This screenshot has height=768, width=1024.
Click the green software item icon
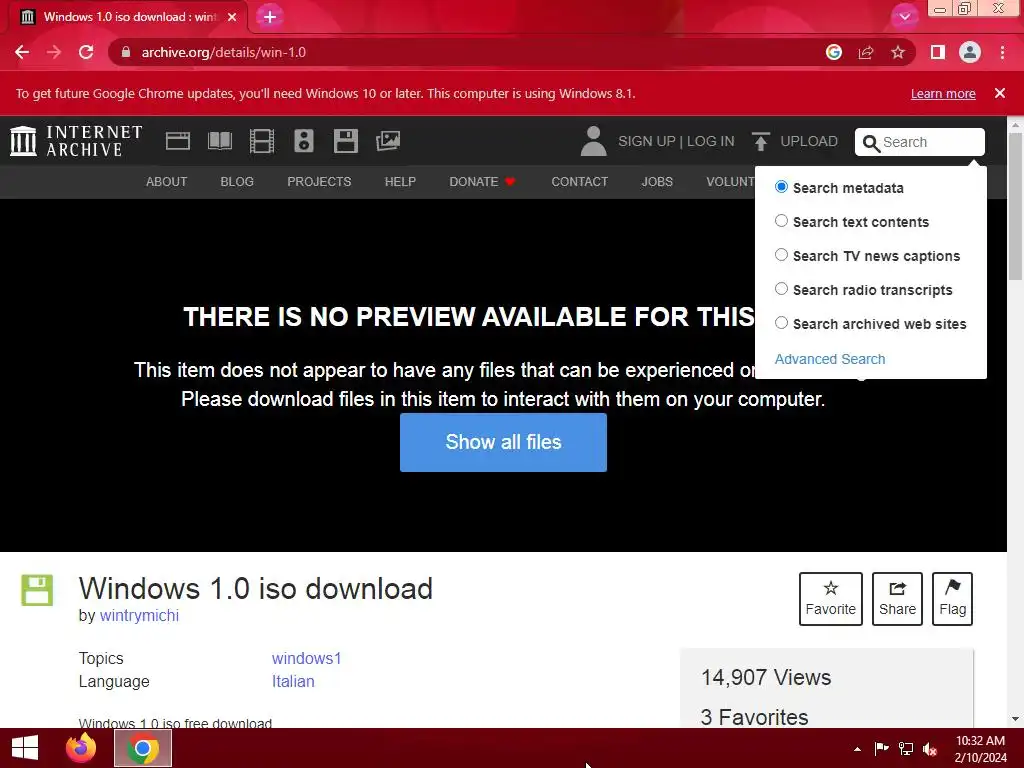pos(37,590)
